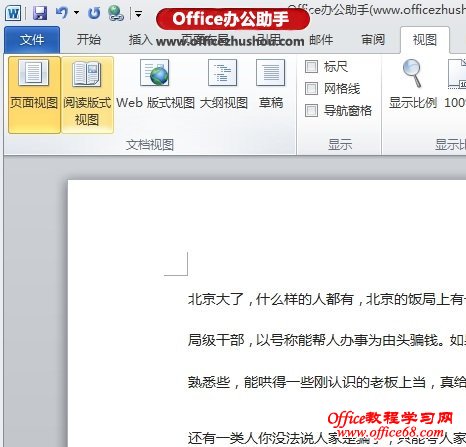Click the Word application icon in the title bar

13,13
